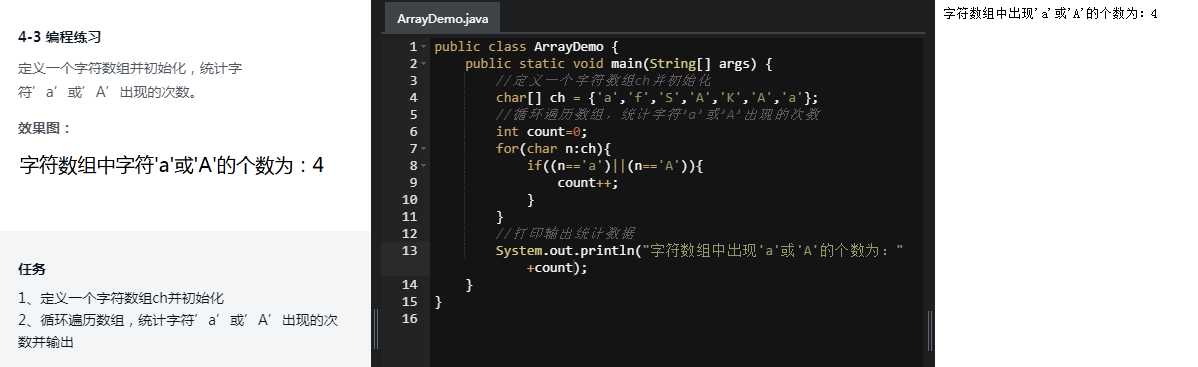Click line number 16 in the gutter
Screen dimensions: 1198x367
[410, 318]
